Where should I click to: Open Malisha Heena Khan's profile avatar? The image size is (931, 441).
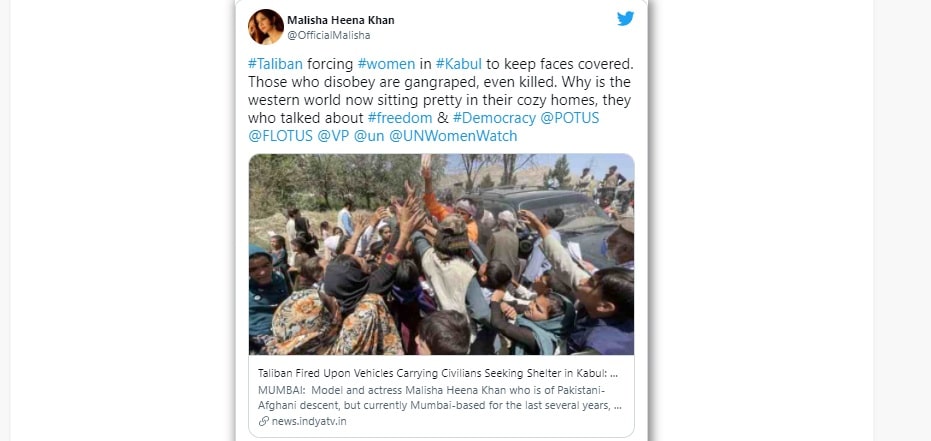click(265, 27)
